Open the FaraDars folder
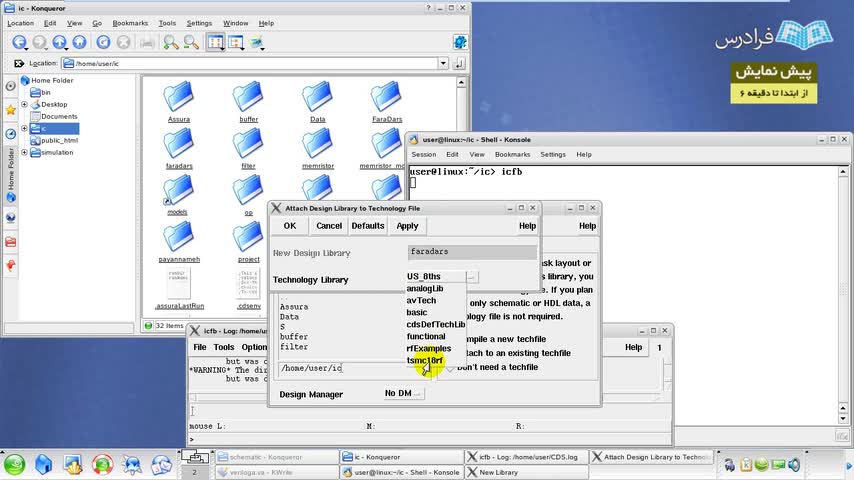Image resolution: width=854 pixels, height=480 pixels. [x=387, y=101]
